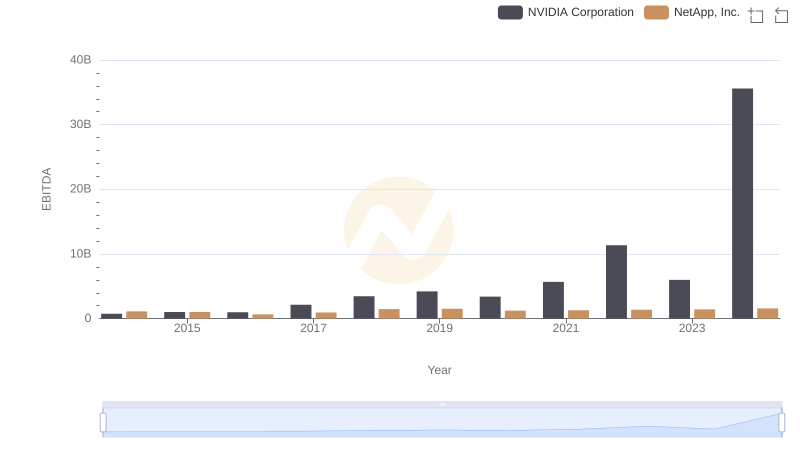Viewport: 800px width, 461px height.
Task: Click the NetApp bar for 2021
Action: tap(578, 314)
